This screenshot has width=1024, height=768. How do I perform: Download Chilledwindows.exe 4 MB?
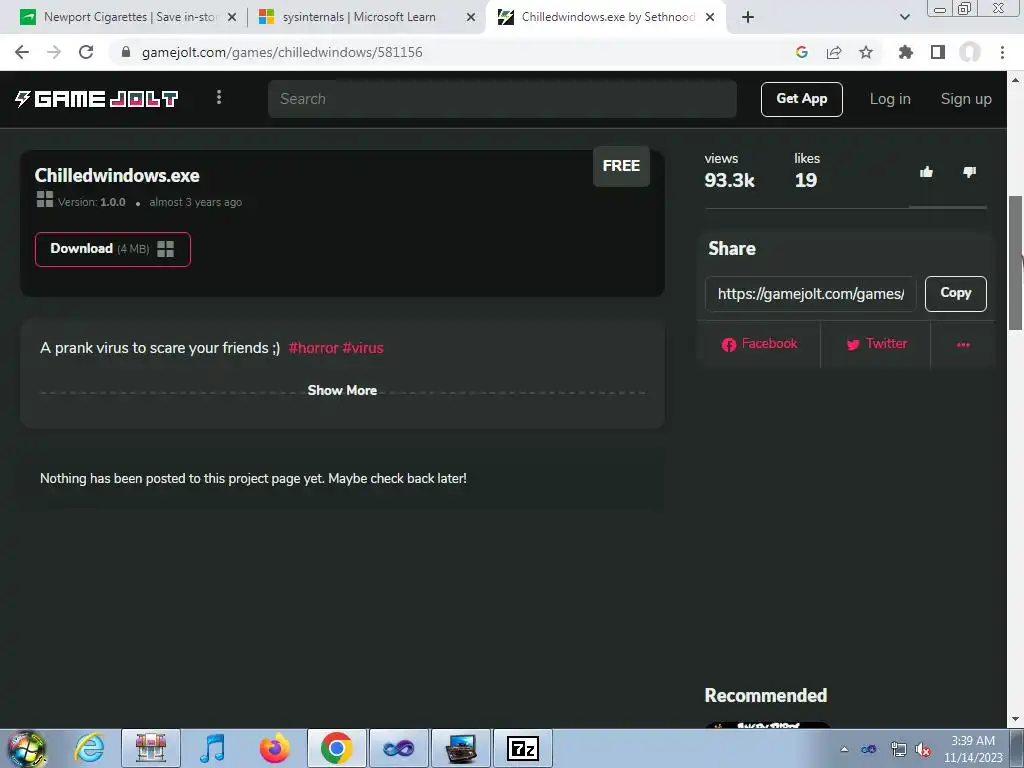112,249
